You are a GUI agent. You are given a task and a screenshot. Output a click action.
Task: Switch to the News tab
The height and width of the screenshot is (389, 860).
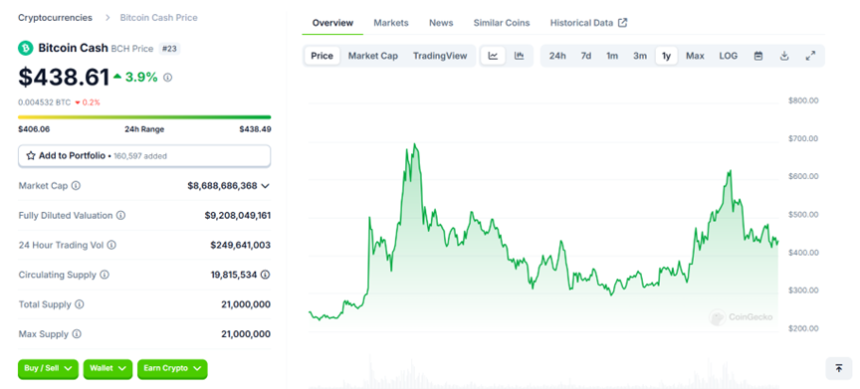441,23
